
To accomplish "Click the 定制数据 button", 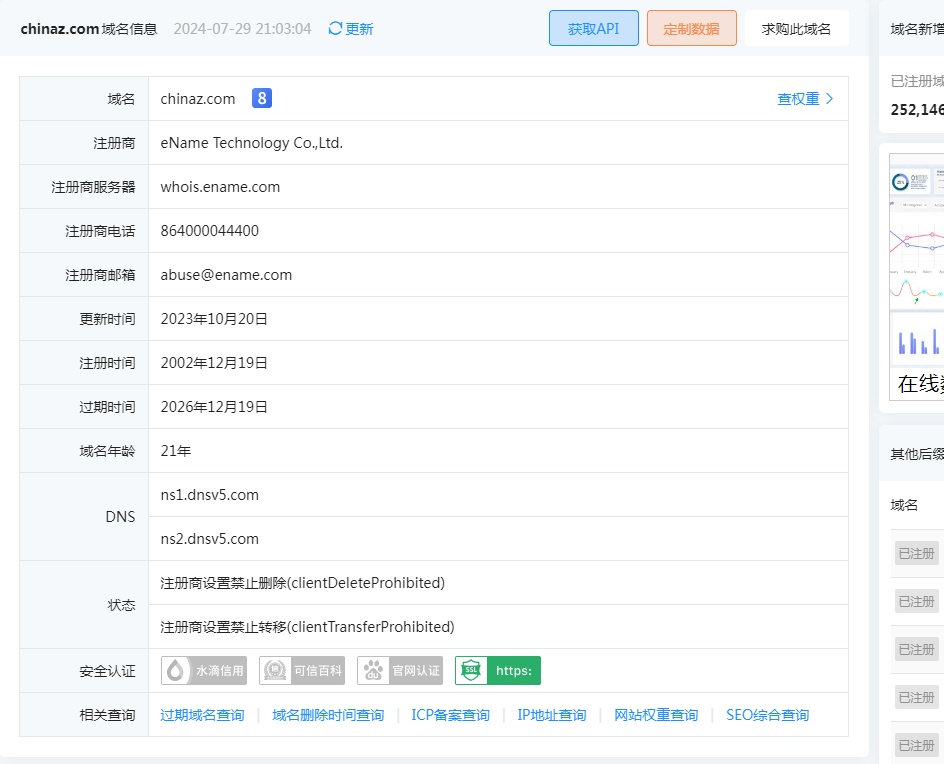I will [x=692, y=28].
